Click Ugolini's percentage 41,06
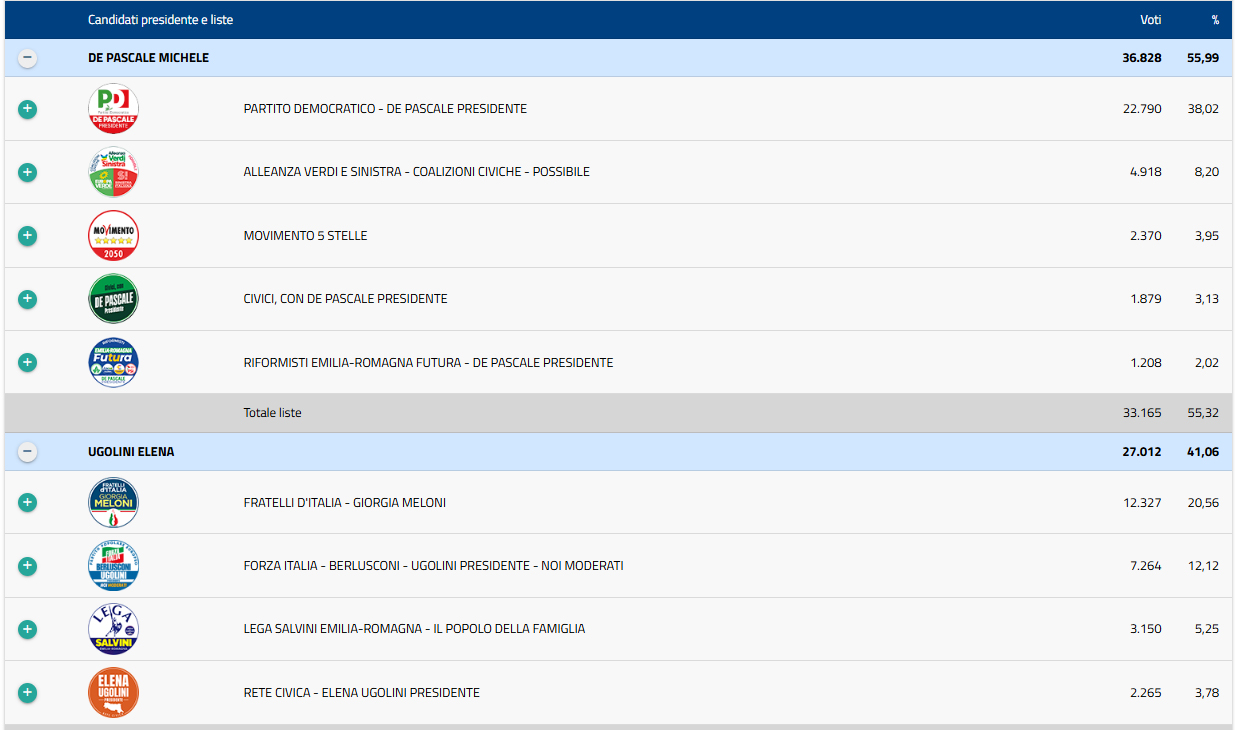The height and width of the screenshot is (730, 1235). click(1203, 452)
